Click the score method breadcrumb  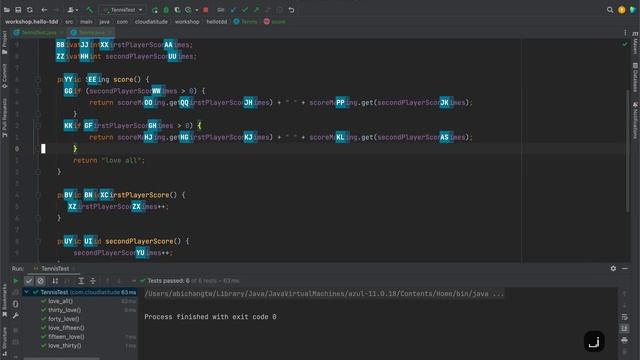(x=275, y=22)
